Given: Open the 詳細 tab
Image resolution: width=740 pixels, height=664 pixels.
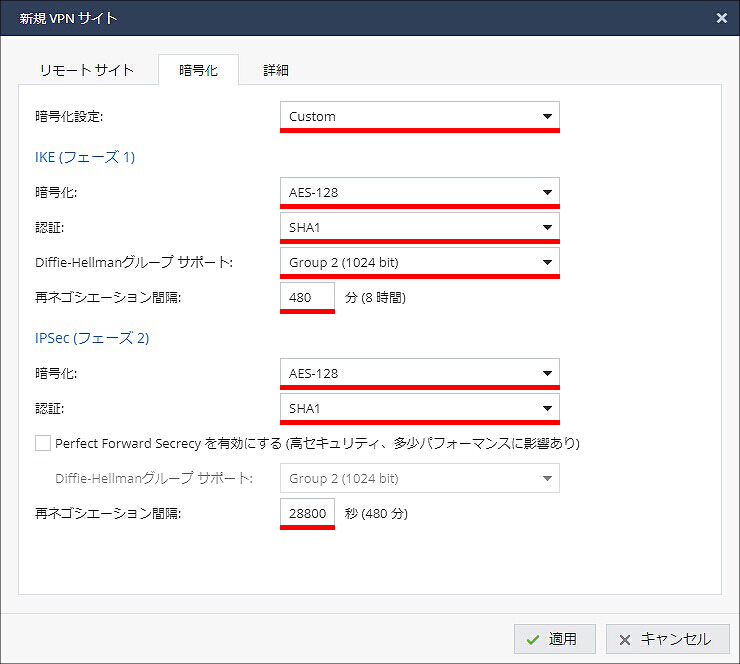Looking at the screenshot, I should pyautogui.click(x=276, y=70).
